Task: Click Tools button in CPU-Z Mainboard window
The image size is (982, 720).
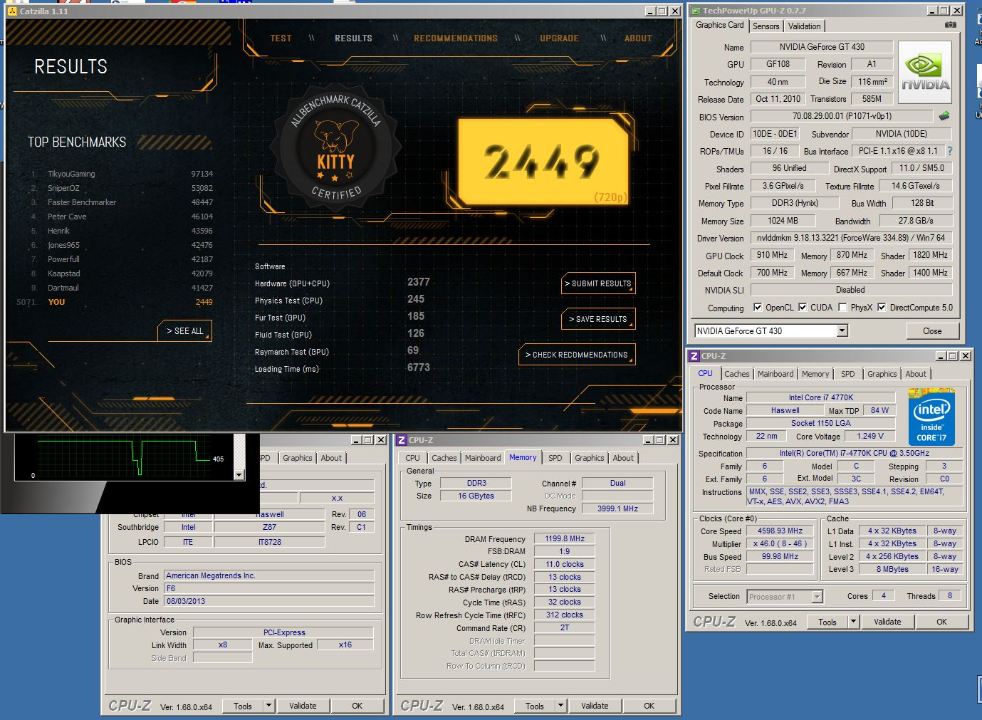Action: [x=243, y=706]
